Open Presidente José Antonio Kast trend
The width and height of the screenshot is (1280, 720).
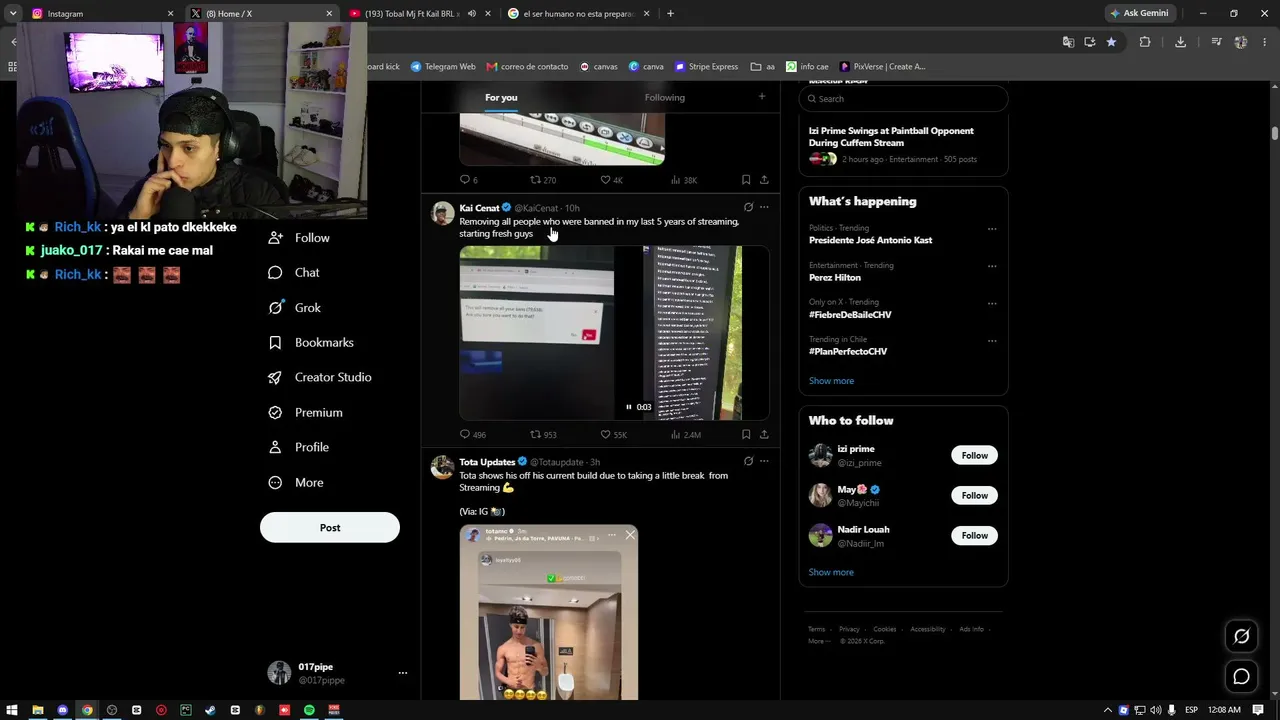(x=870, y=241)
